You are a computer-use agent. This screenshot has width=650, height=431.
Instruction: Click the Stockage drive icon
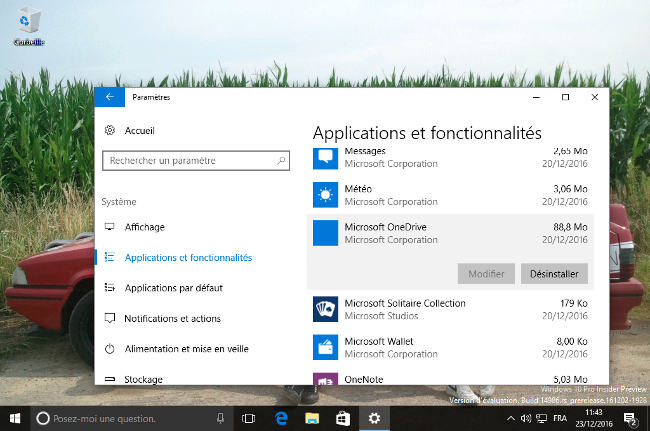[x=109, y=379]
